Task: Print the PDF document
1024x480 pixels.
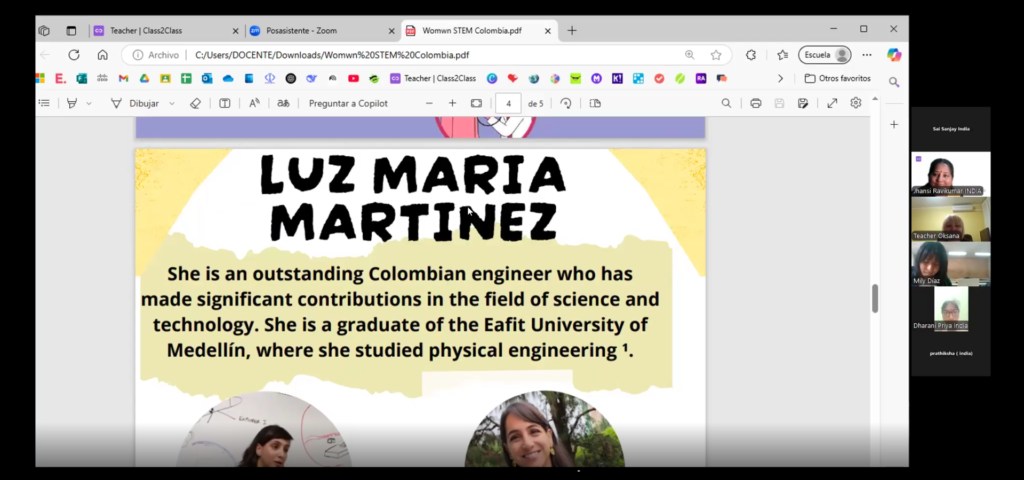Action: (x=755, y=103)
